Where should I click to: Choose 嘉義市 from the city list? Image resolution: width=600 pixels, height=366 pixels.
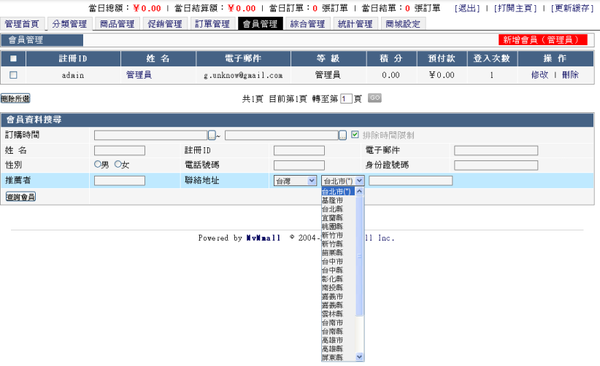[x=332, y=297]
